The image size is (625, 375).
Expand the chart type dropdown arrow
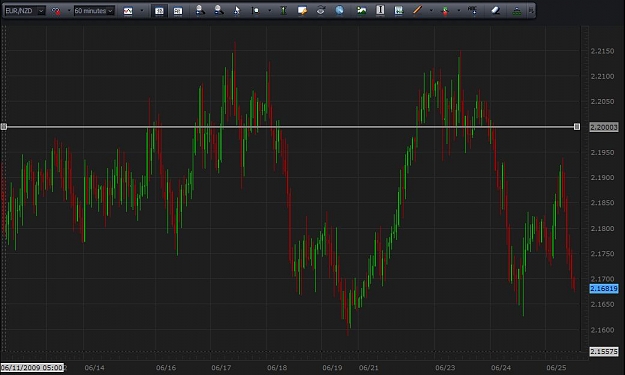click(x=142, y=11)
